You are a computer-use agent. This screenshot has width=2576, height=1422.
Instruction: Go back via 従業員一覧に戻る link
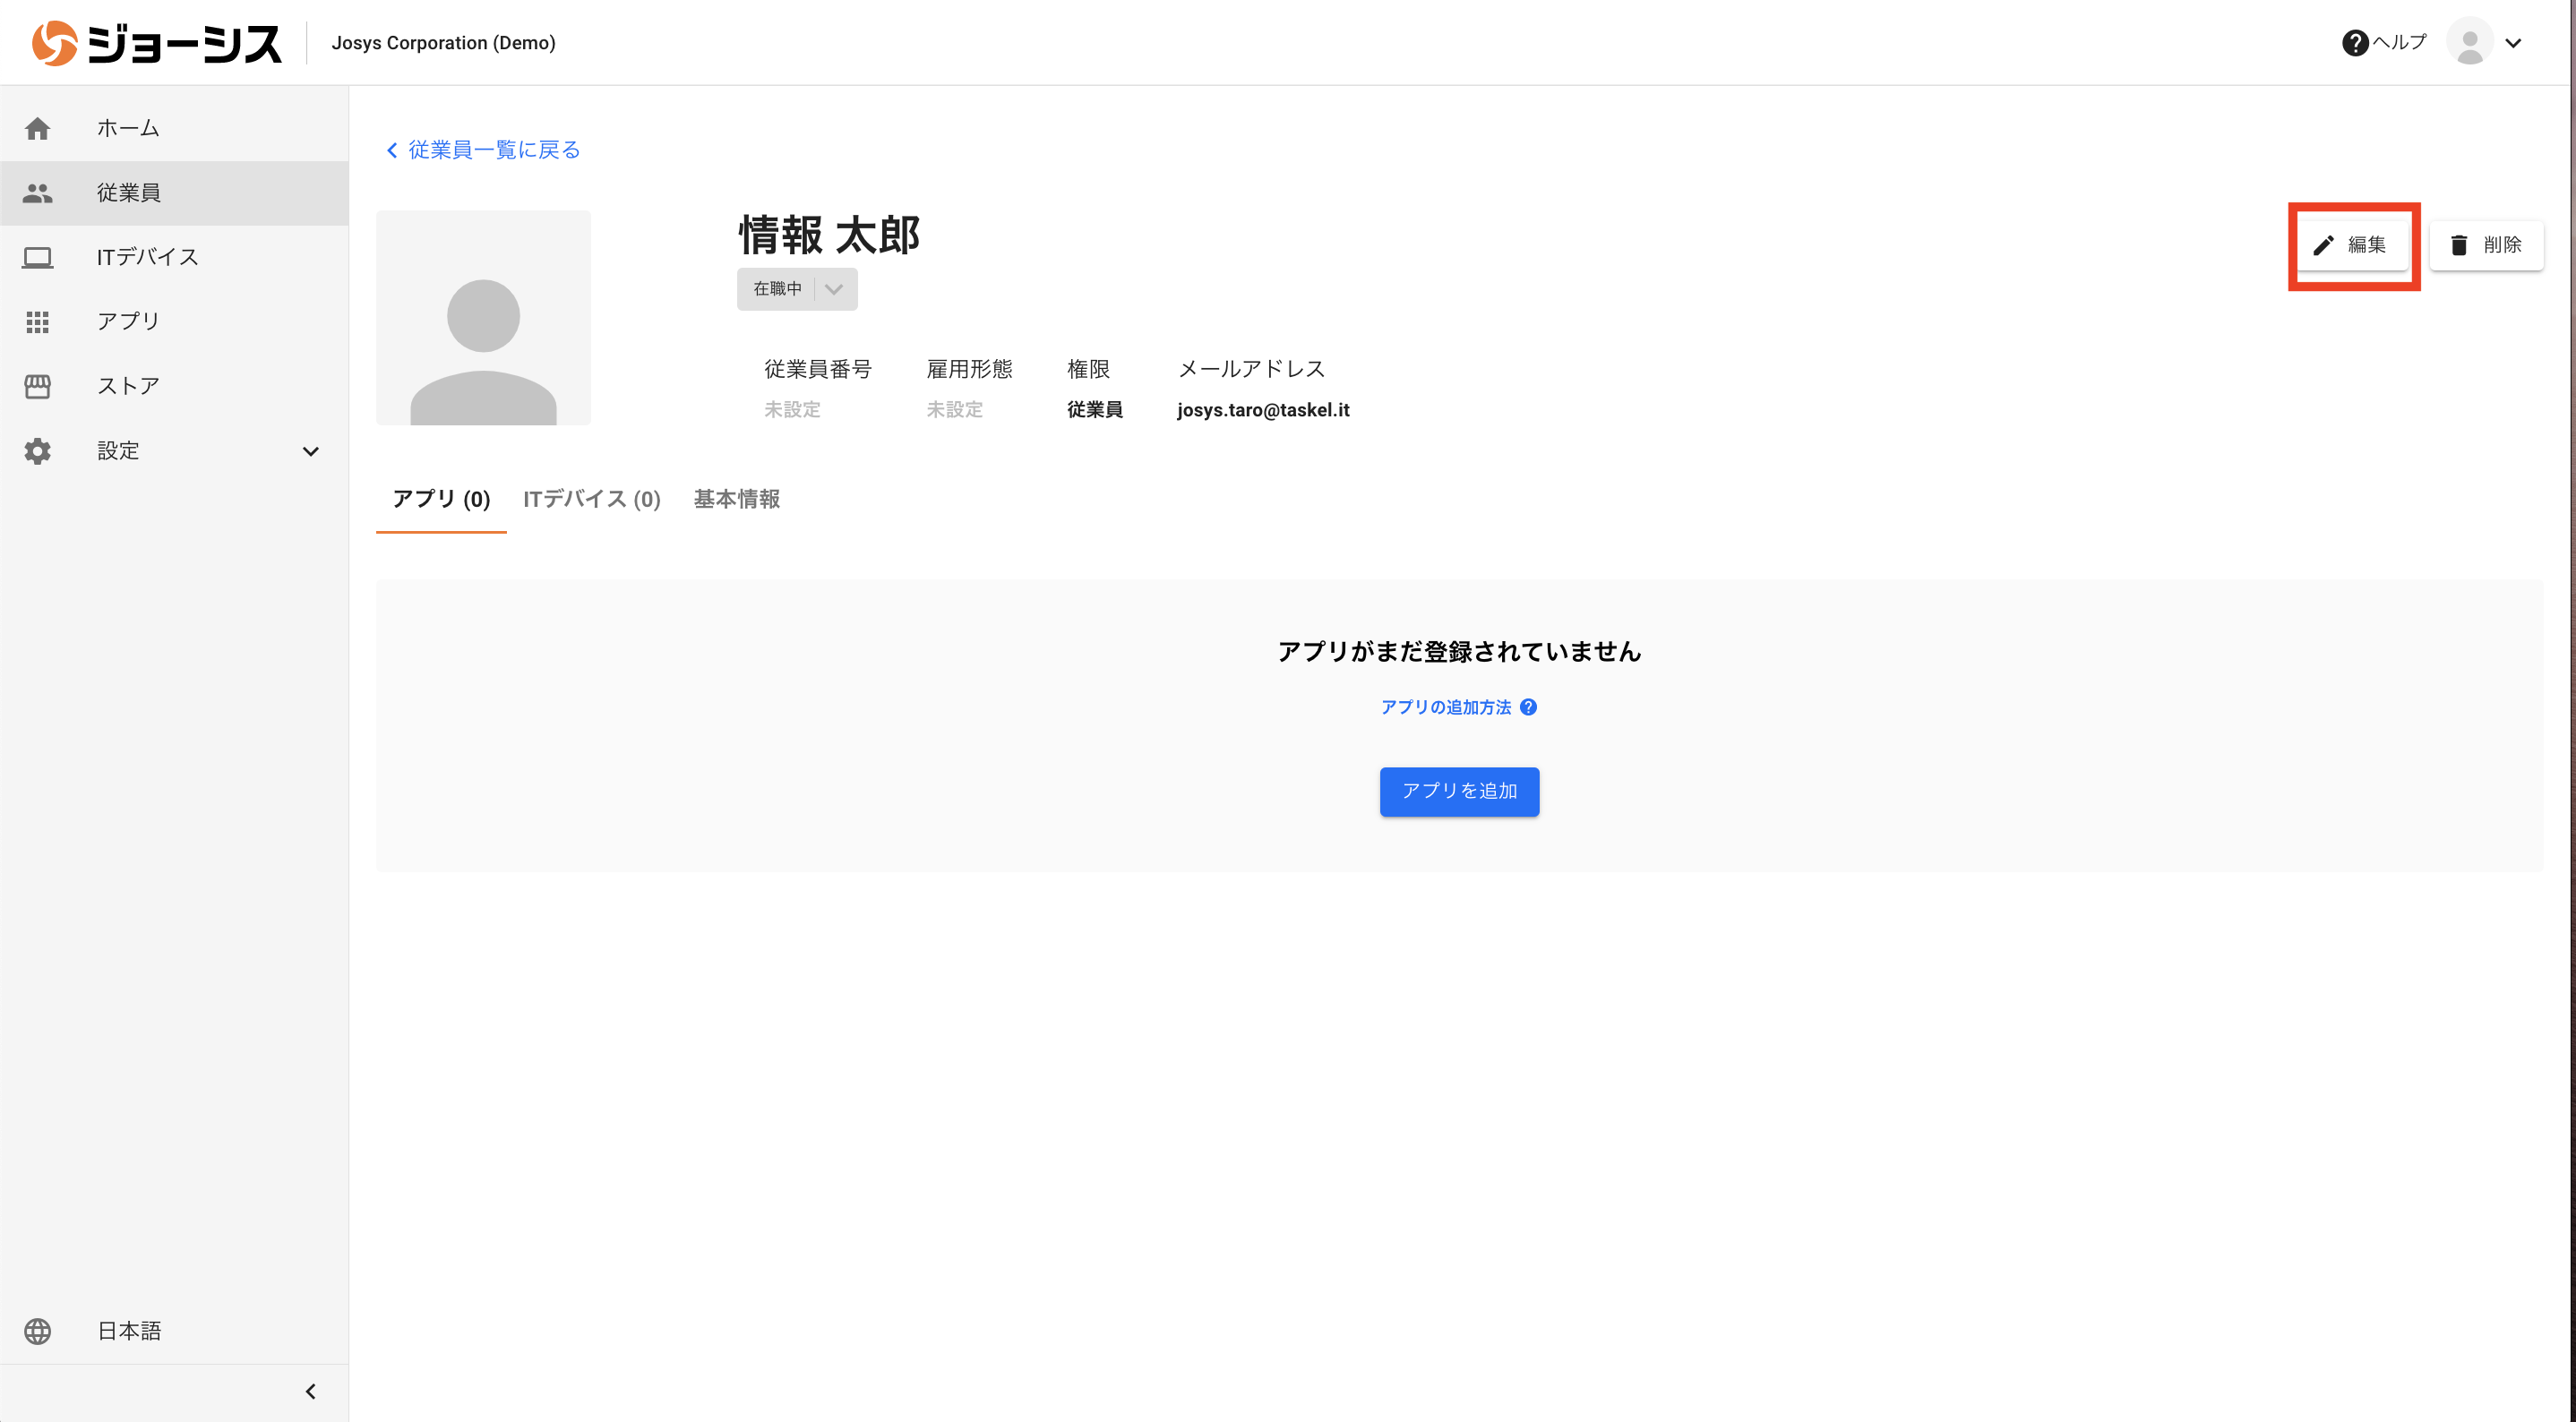click(484, 150)
